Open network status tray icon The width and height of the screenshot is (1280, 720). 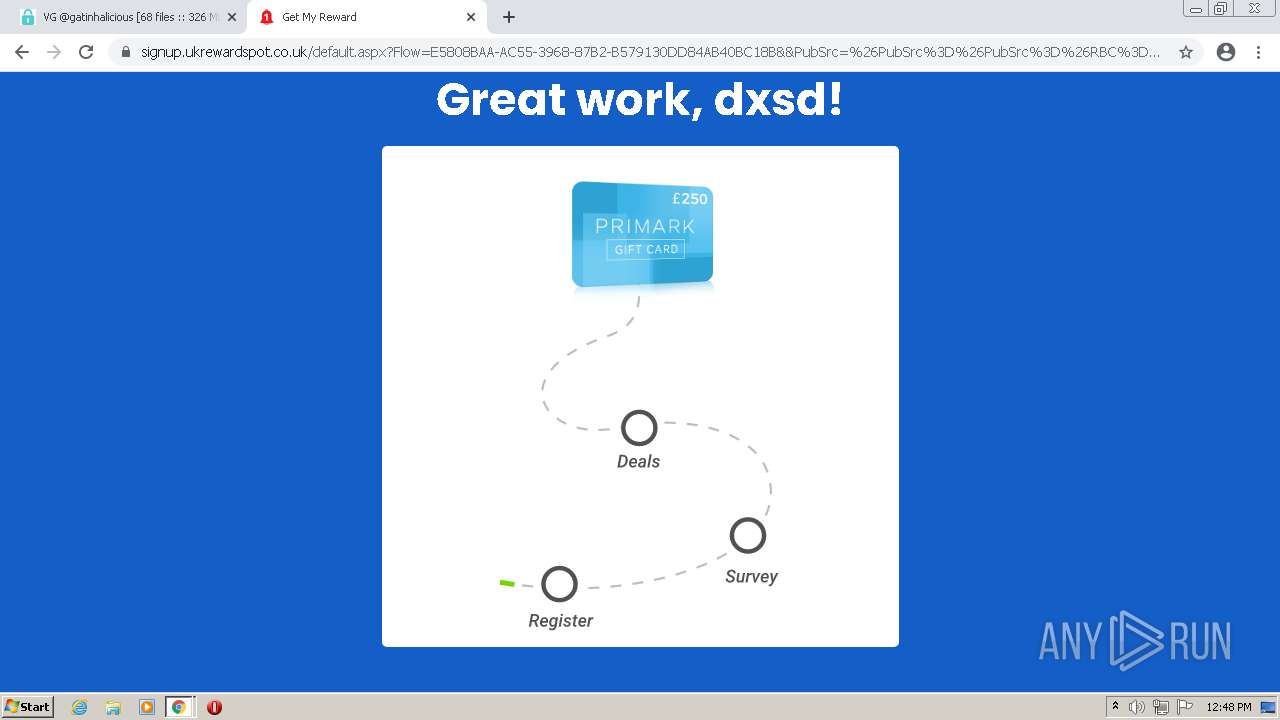[x=1161, y=707]
